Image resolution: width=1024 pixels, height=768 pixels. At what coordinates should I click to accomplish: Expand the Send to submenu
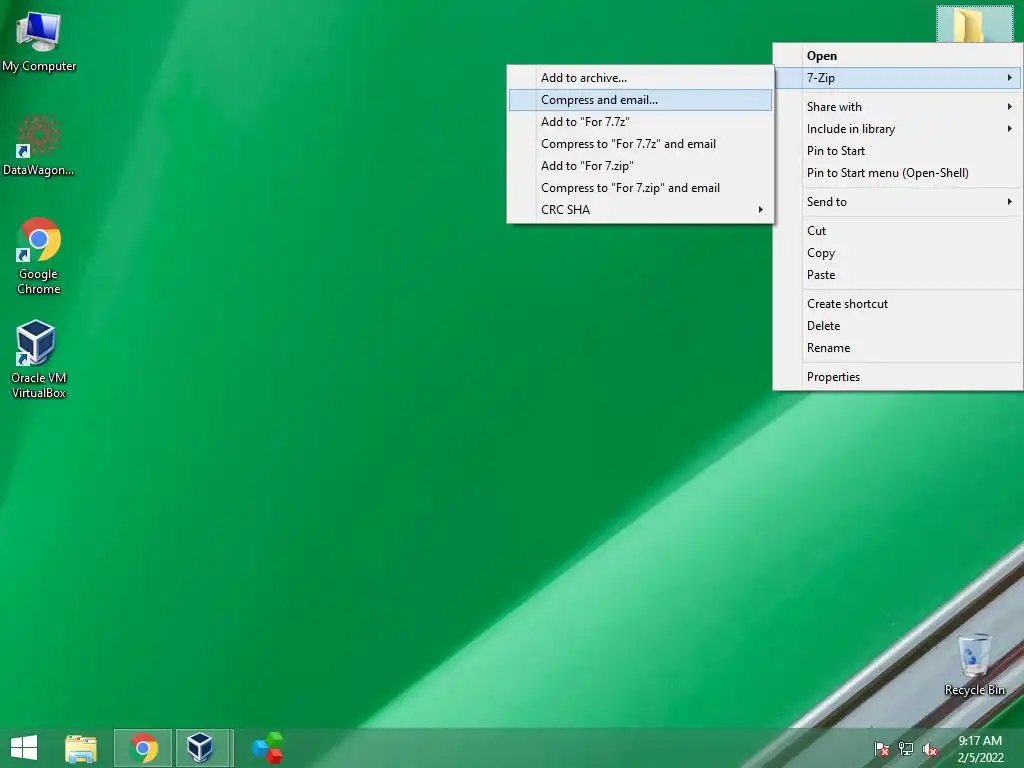point(897,202)
